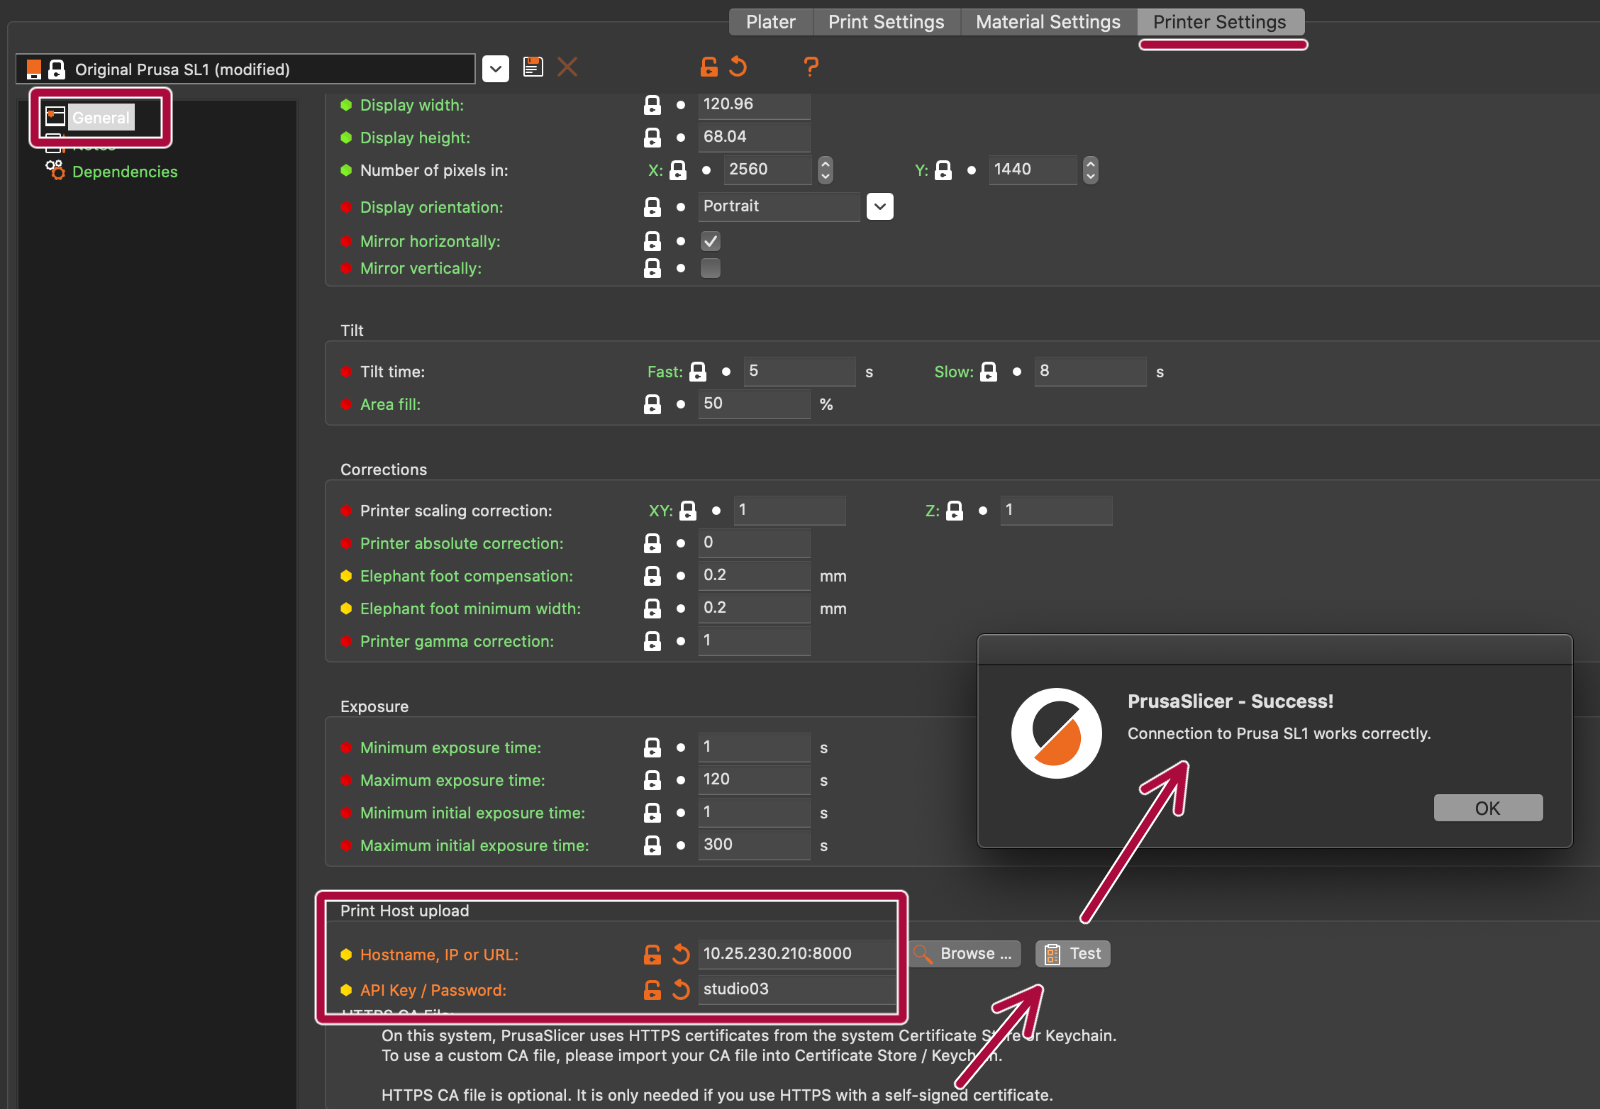Open the printer preset dropdown arrow
Viewport: 1600px width, 1109px height.
point(495,69)
